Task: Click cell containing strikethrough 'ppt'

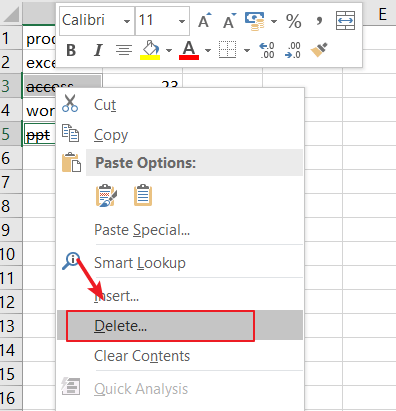Action: [39, 135]
